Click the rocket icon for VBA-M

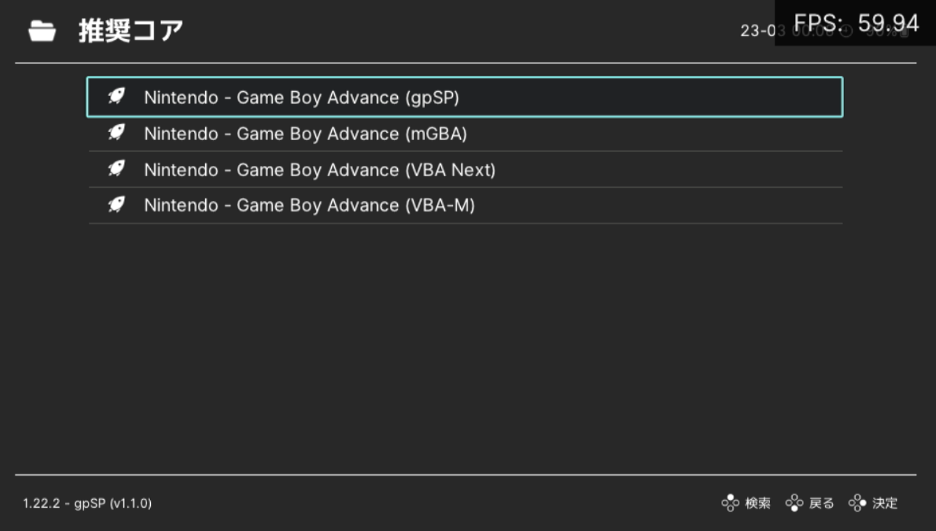point(116,205)
